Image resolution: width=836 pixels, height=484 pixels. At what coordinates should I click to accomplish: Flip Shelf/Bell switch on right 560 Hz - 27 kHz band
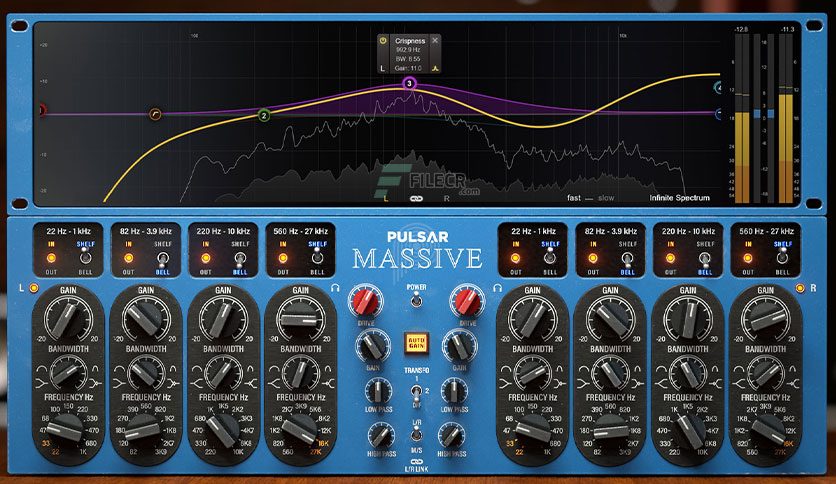point(782,257)
